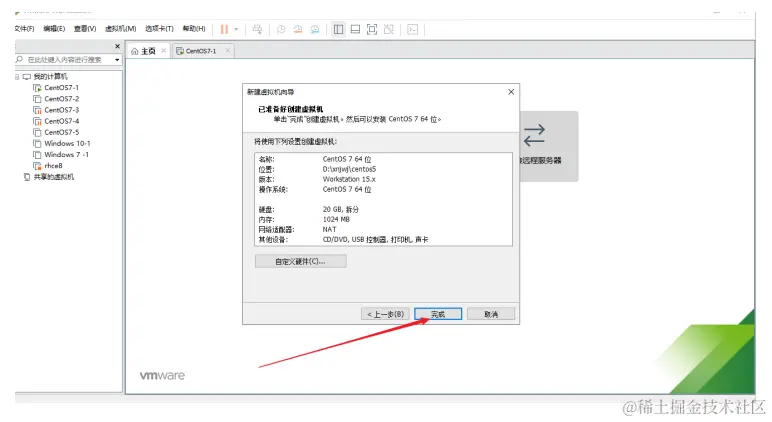The image size is (772, 422).
Task: Click the orange pause/suspend toolbar icon
Action: pyautogui.click(x=224, y=30)
